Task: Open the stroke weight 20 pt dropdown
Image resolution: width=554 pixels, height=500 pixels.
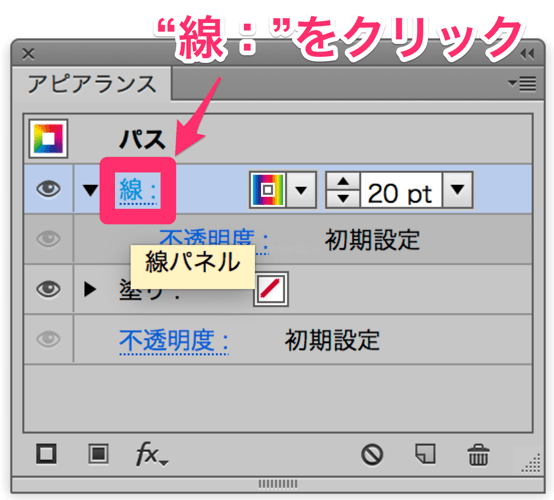Action: point(458,190)
